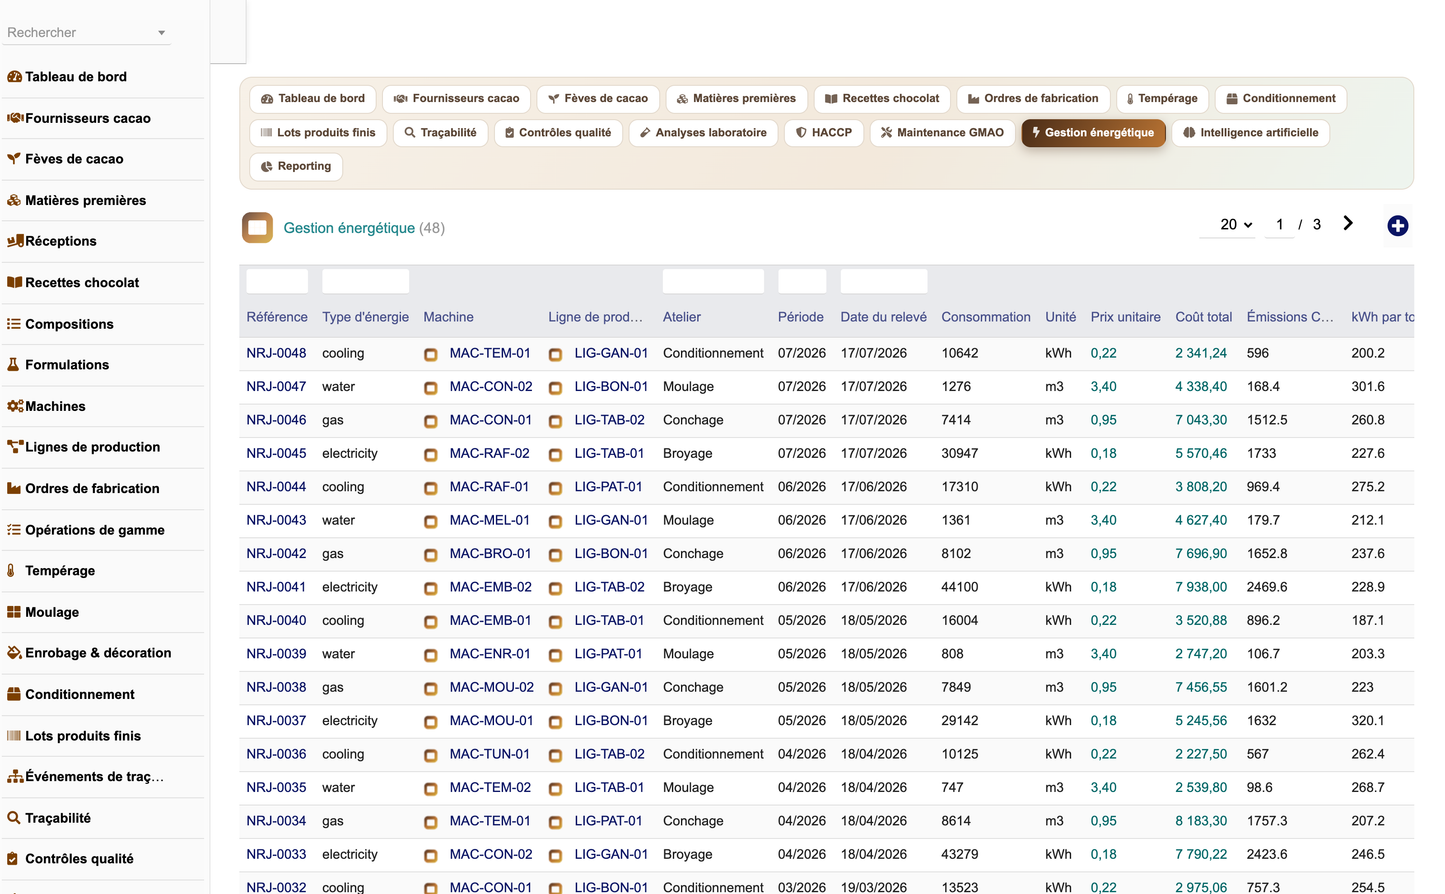This screenshot has height=894, width=1445.
Task: Click the Fèves de cacao sidebar icon
Action: click(14, 159)
